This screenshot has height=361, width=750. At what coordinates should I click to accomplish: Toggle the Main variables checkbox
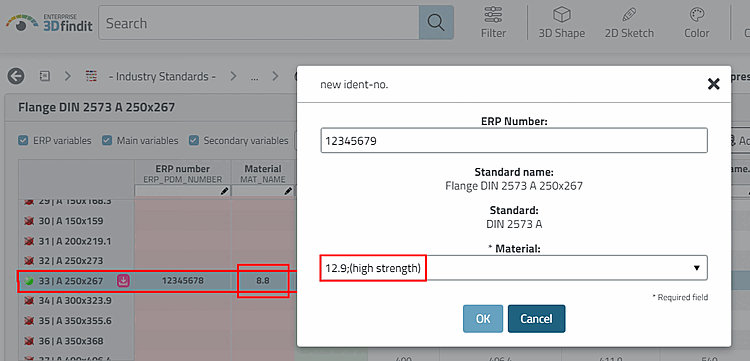pyautogui.click(x=106, y=141)
